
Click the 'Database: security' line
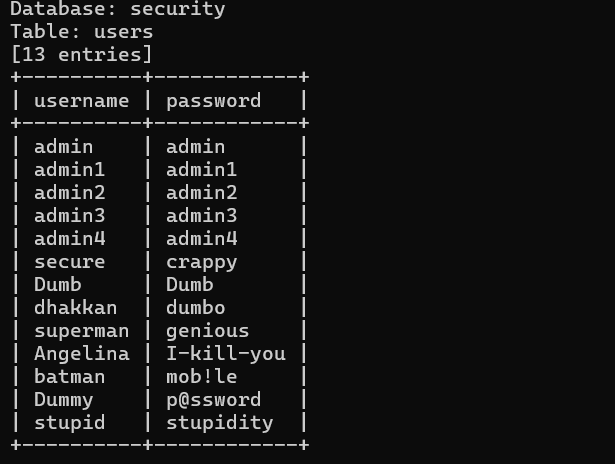pos(118,9)
